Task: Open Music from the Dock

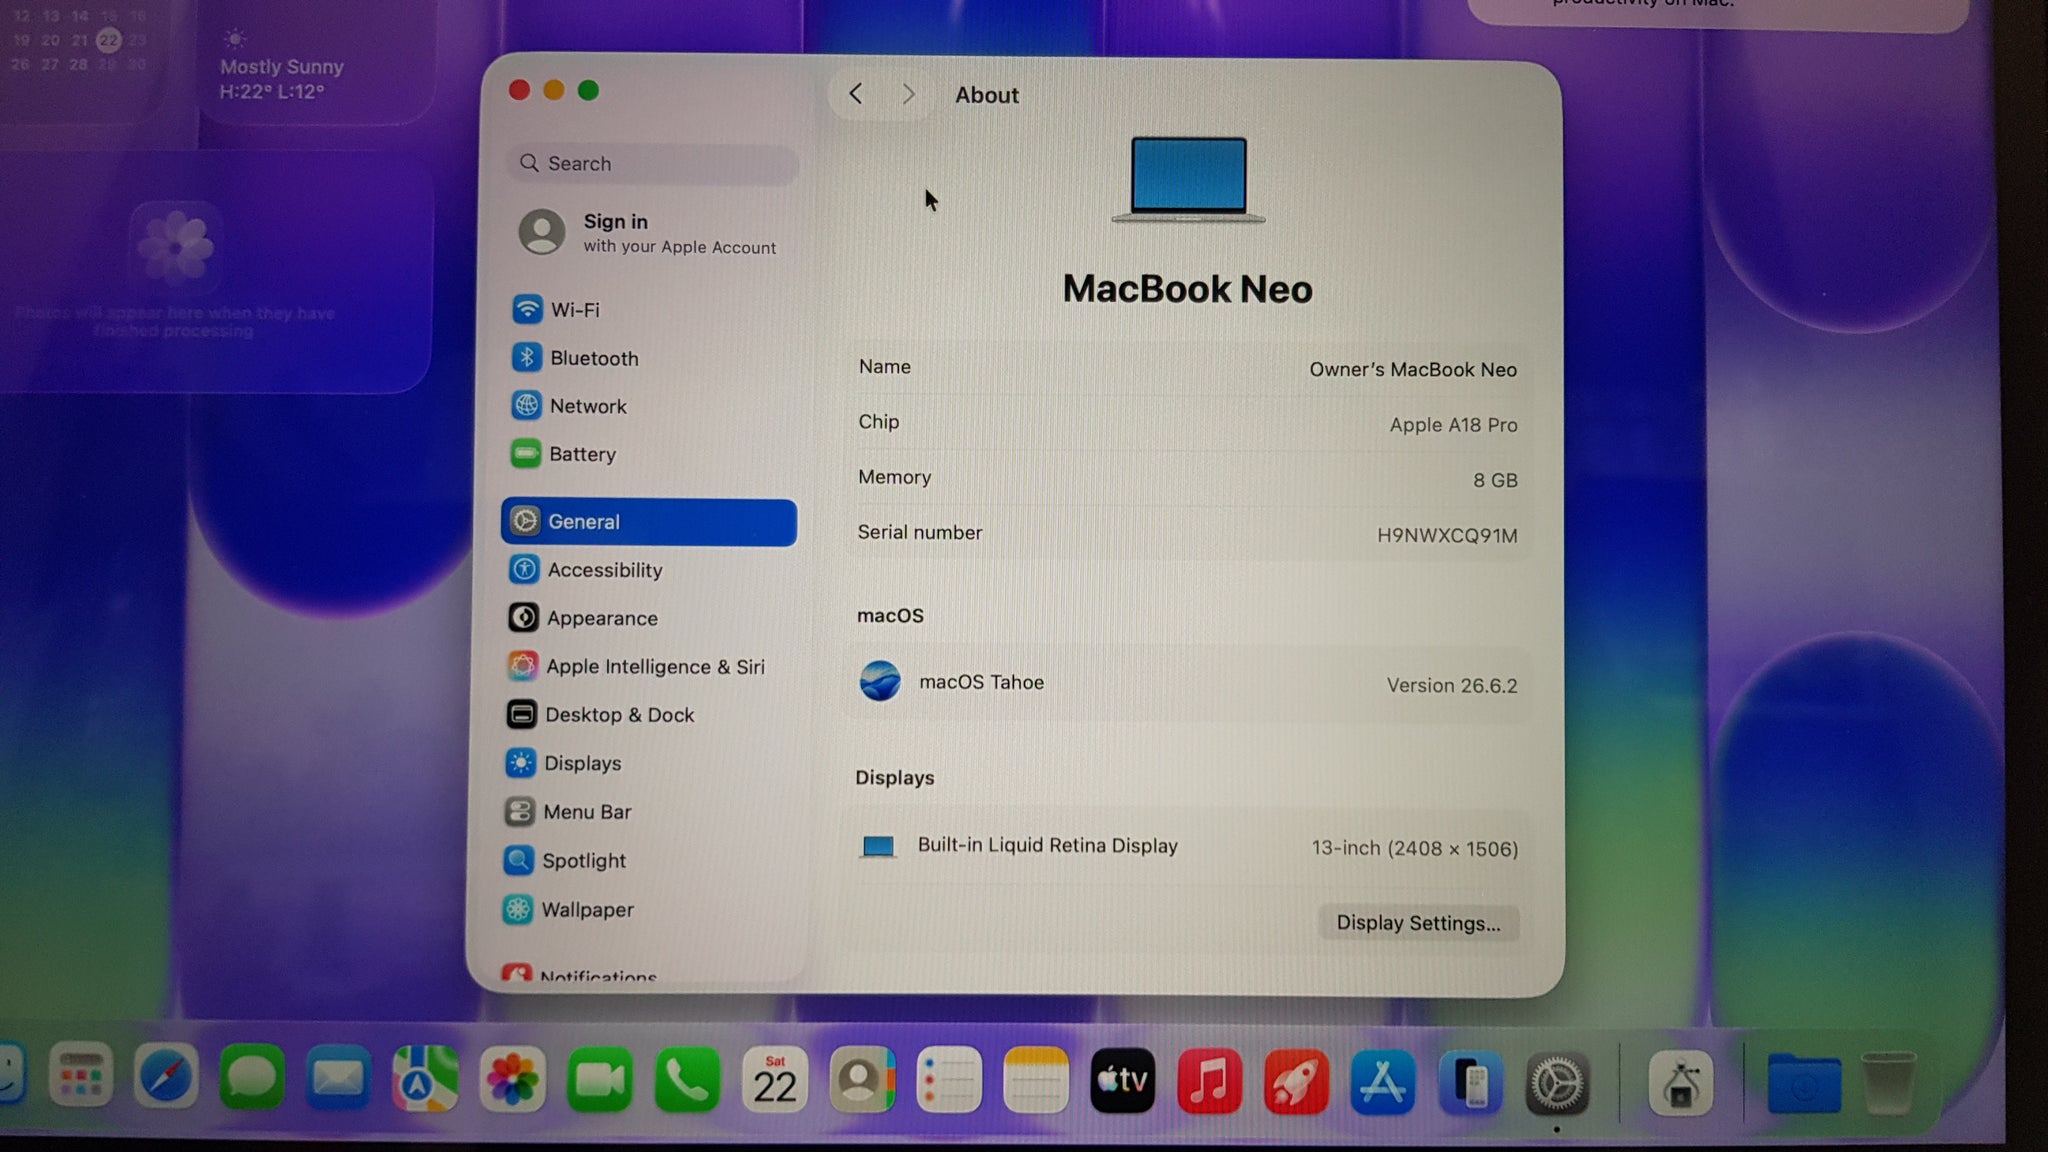Action: click(1210, 1080)
